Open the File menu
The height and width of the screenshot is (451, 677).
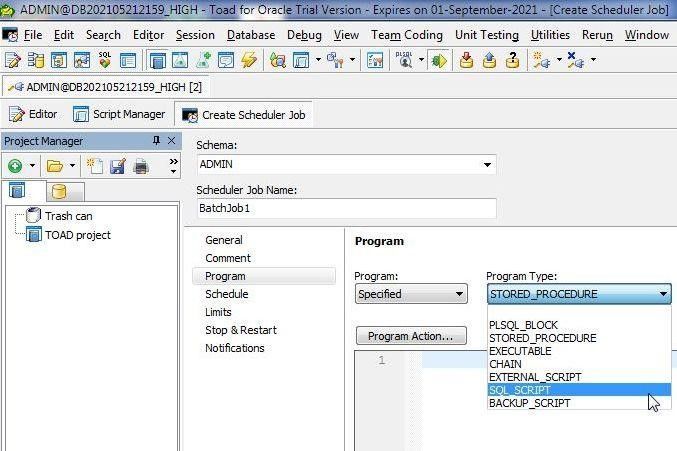(x=33, y=35)
